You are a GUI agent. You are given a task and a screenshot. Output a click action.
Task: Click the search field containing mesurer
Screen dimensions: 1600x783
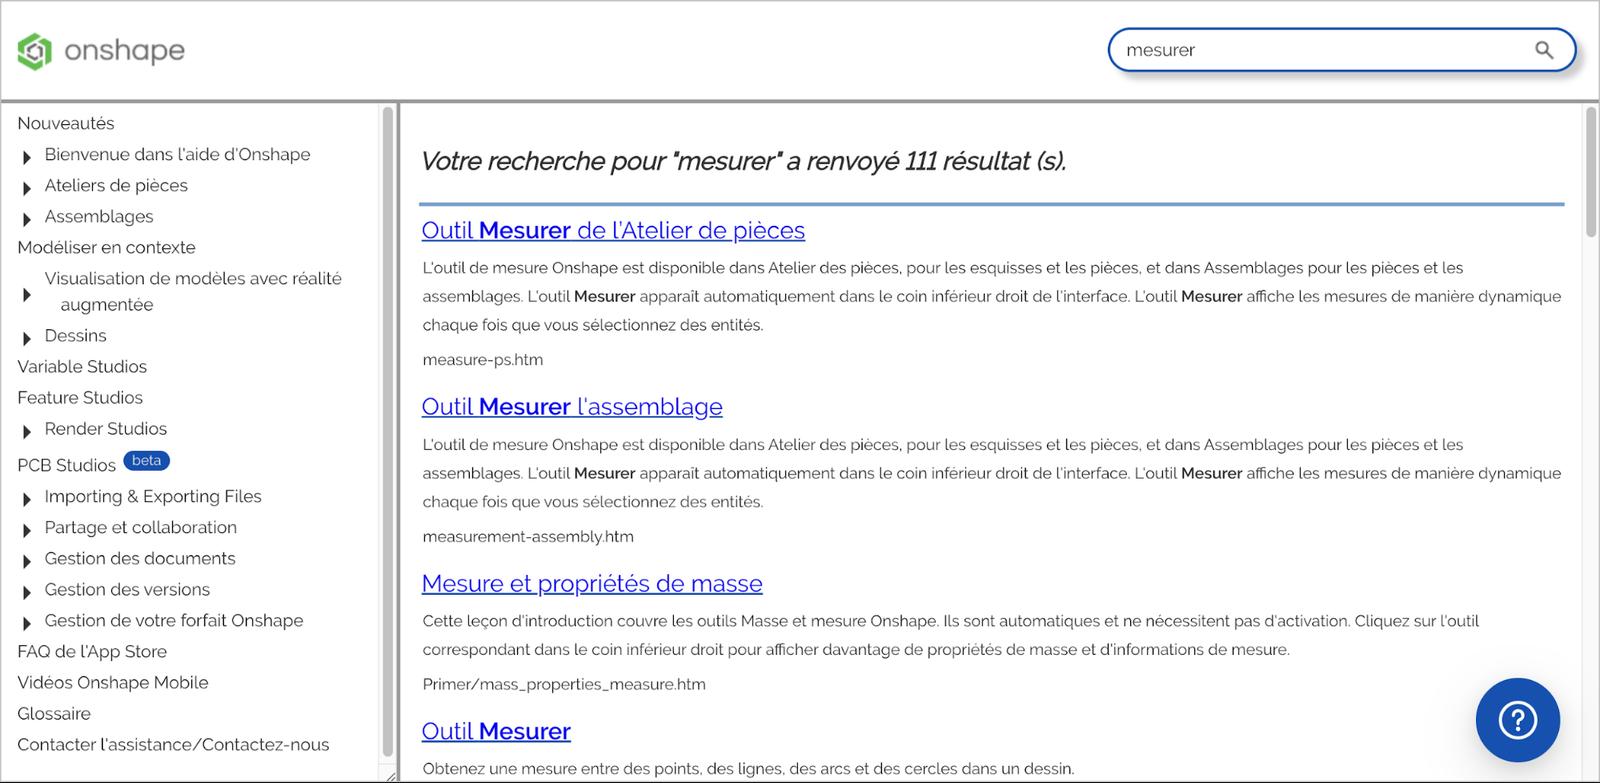(x=1320, y=50)
